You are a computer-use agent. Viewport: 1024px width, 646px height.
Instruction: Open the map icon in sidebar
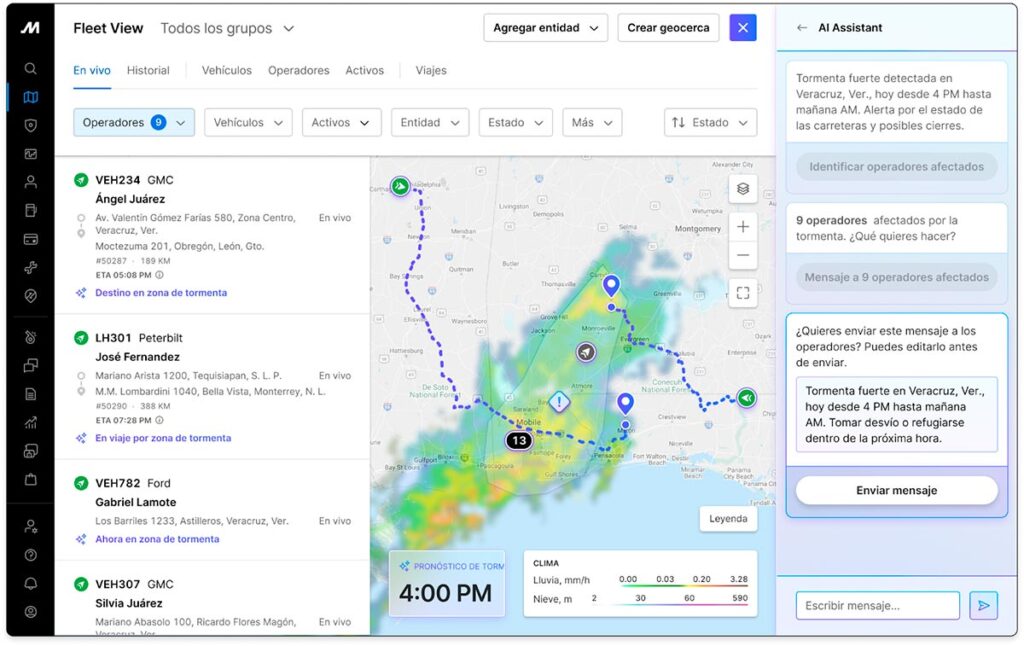(x=30, y=97)
